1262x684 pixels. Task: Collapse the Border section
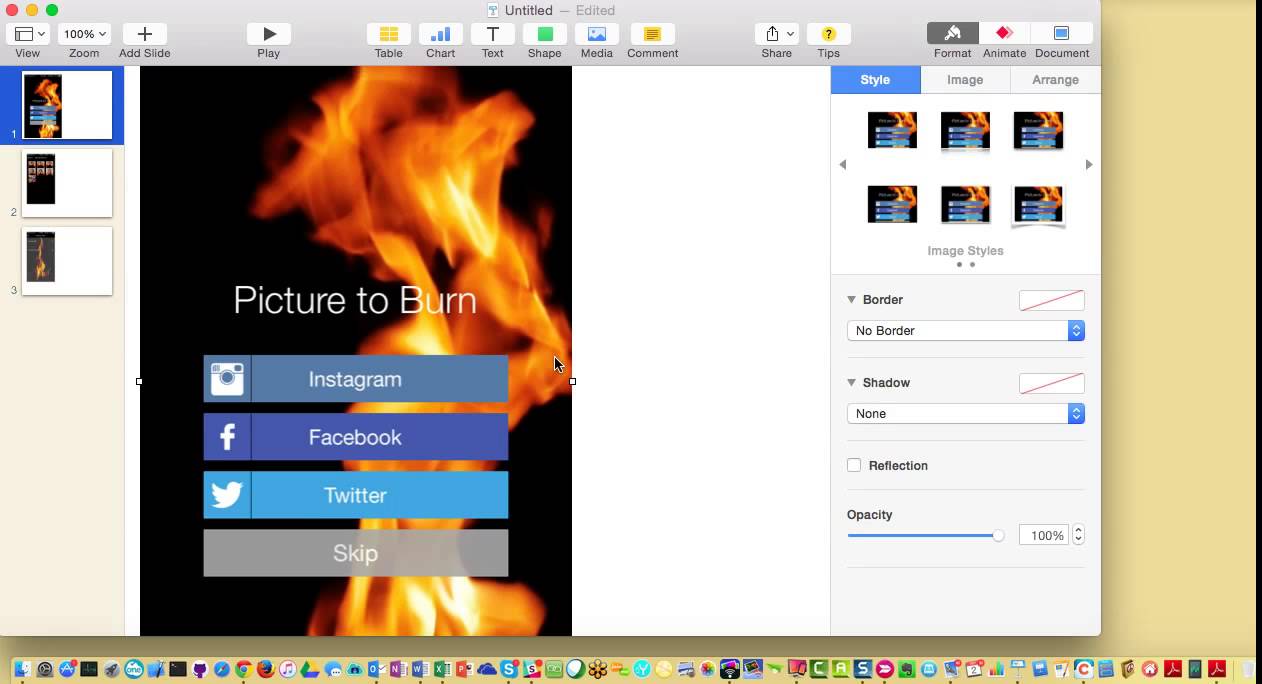(x=852, y=300)
